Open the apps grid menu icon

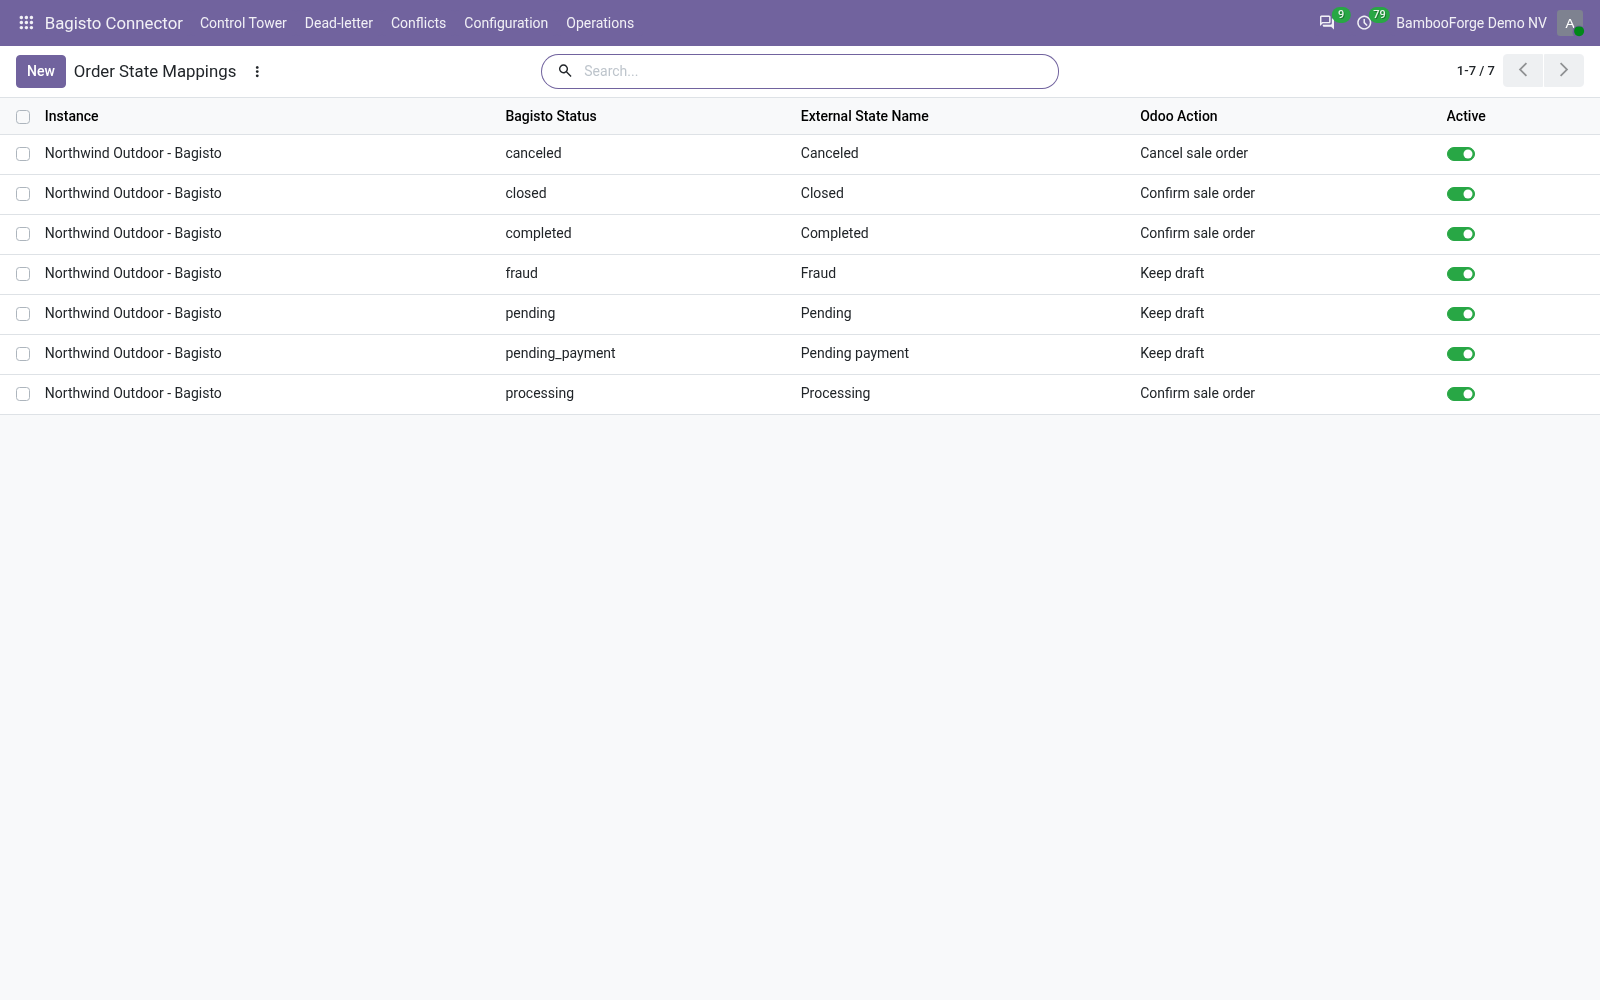(26, 22)
